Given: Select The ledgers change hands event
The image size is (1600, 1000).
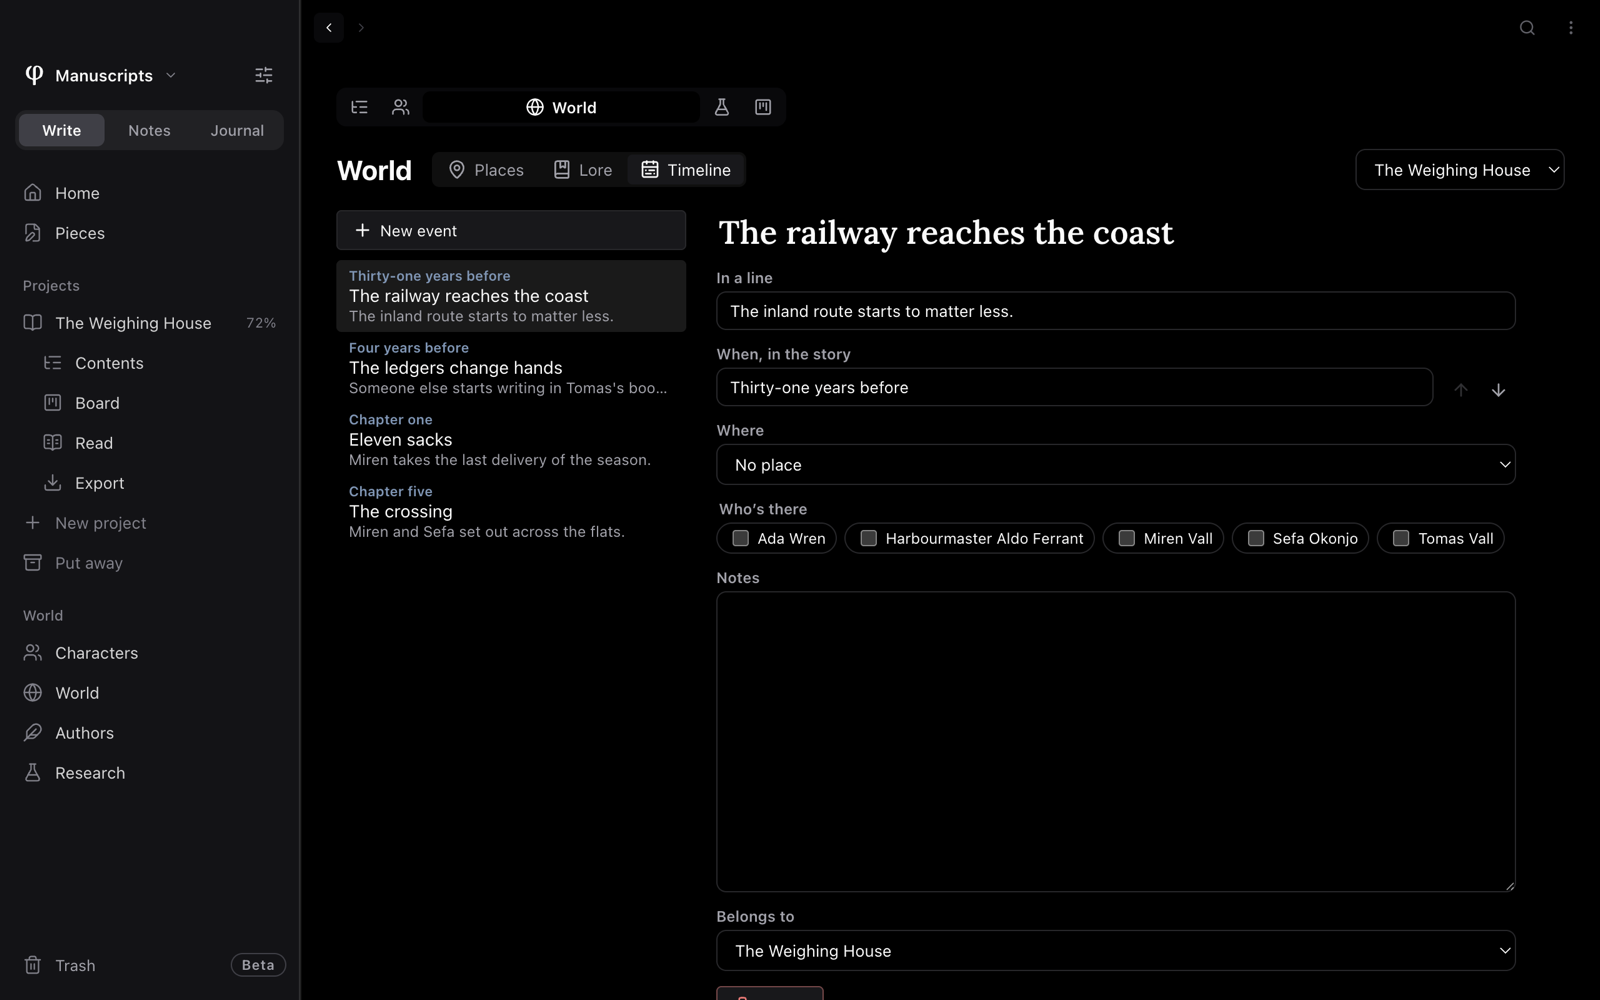Looking at the screenshot, I should pos(511,368).
